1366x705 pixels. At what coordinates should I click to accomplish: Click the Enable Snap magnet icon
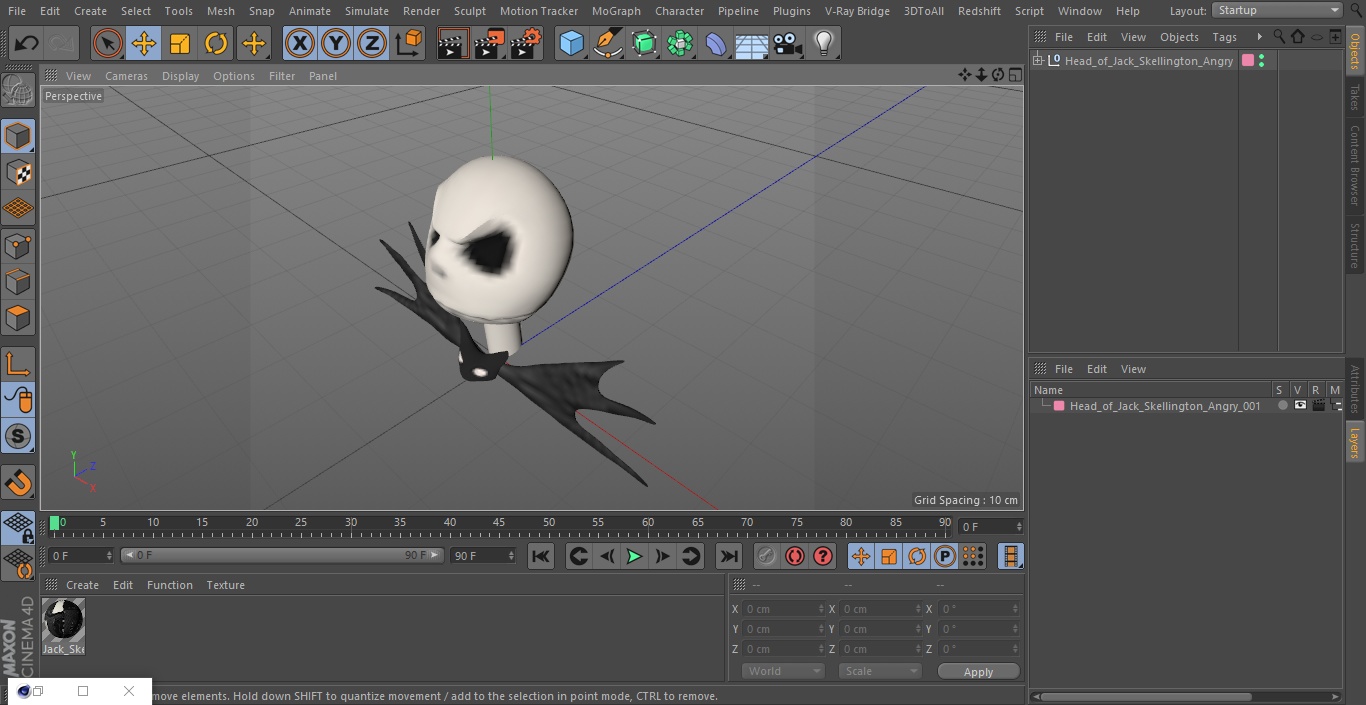point(18,484)
